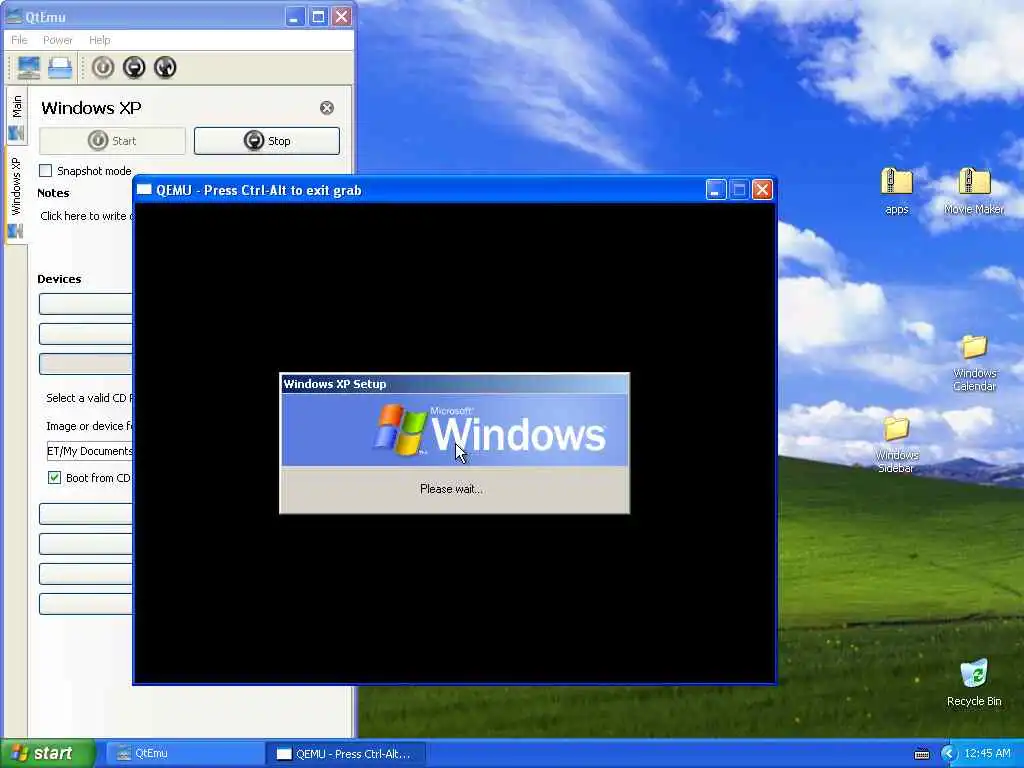The width and height of the screenshot is (1024, 768).
Task: Expand the last collapsed section at panel bottom
Action: pyautogui.click(x=86, y=604)
